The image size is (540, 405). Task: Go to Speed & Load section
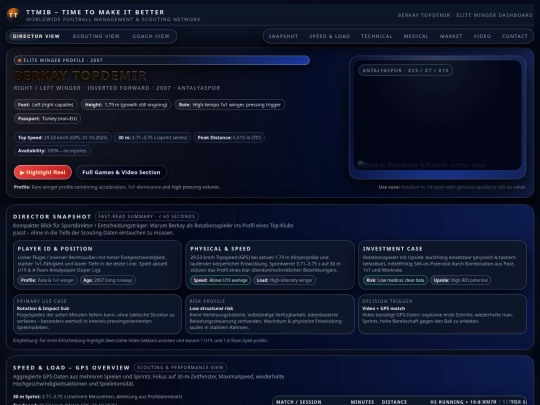(x=330, y=36)
